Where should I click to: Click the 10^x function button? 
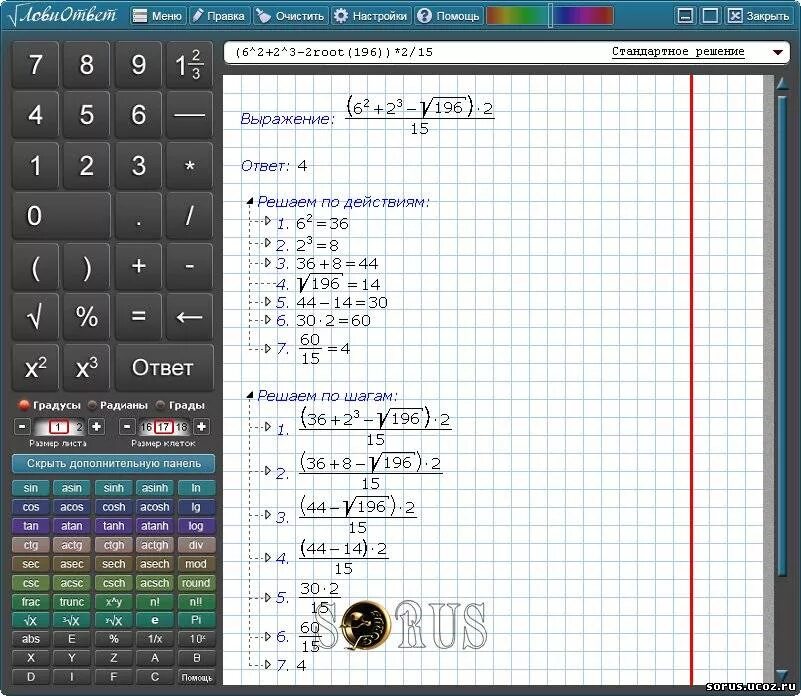tap(196, 639)
